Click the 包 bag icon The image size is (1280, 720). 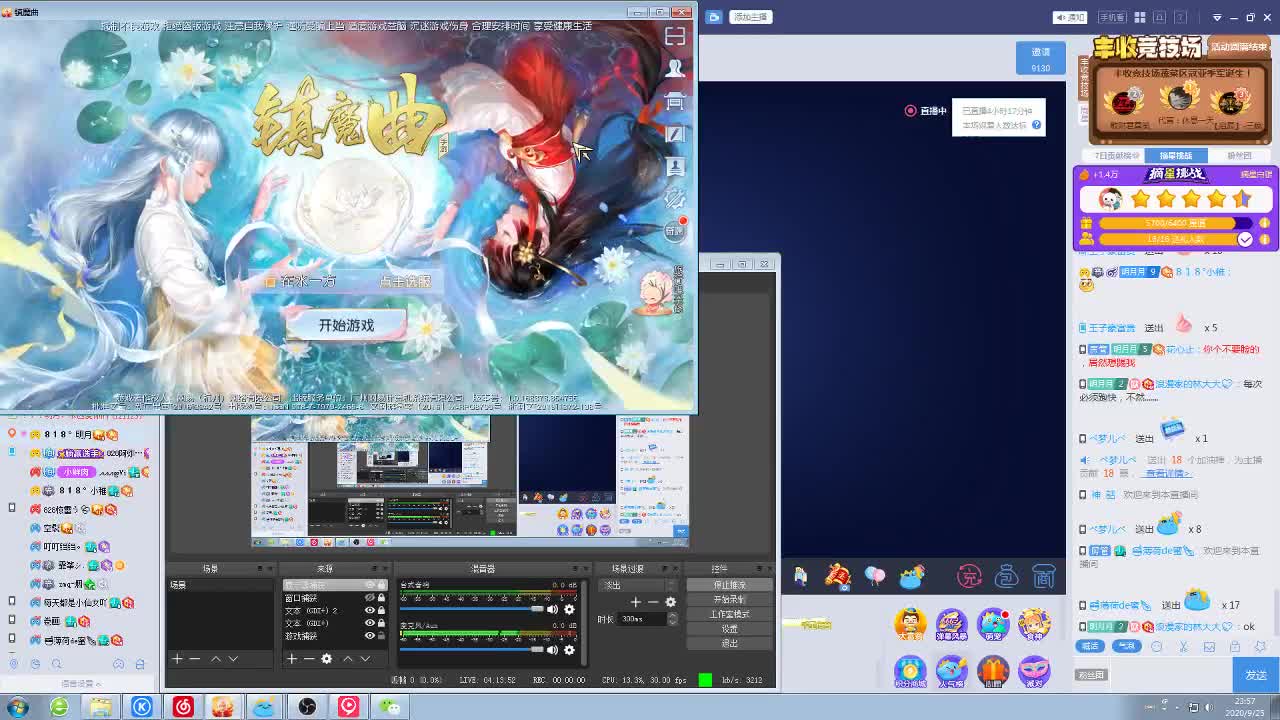[1007, 576]
